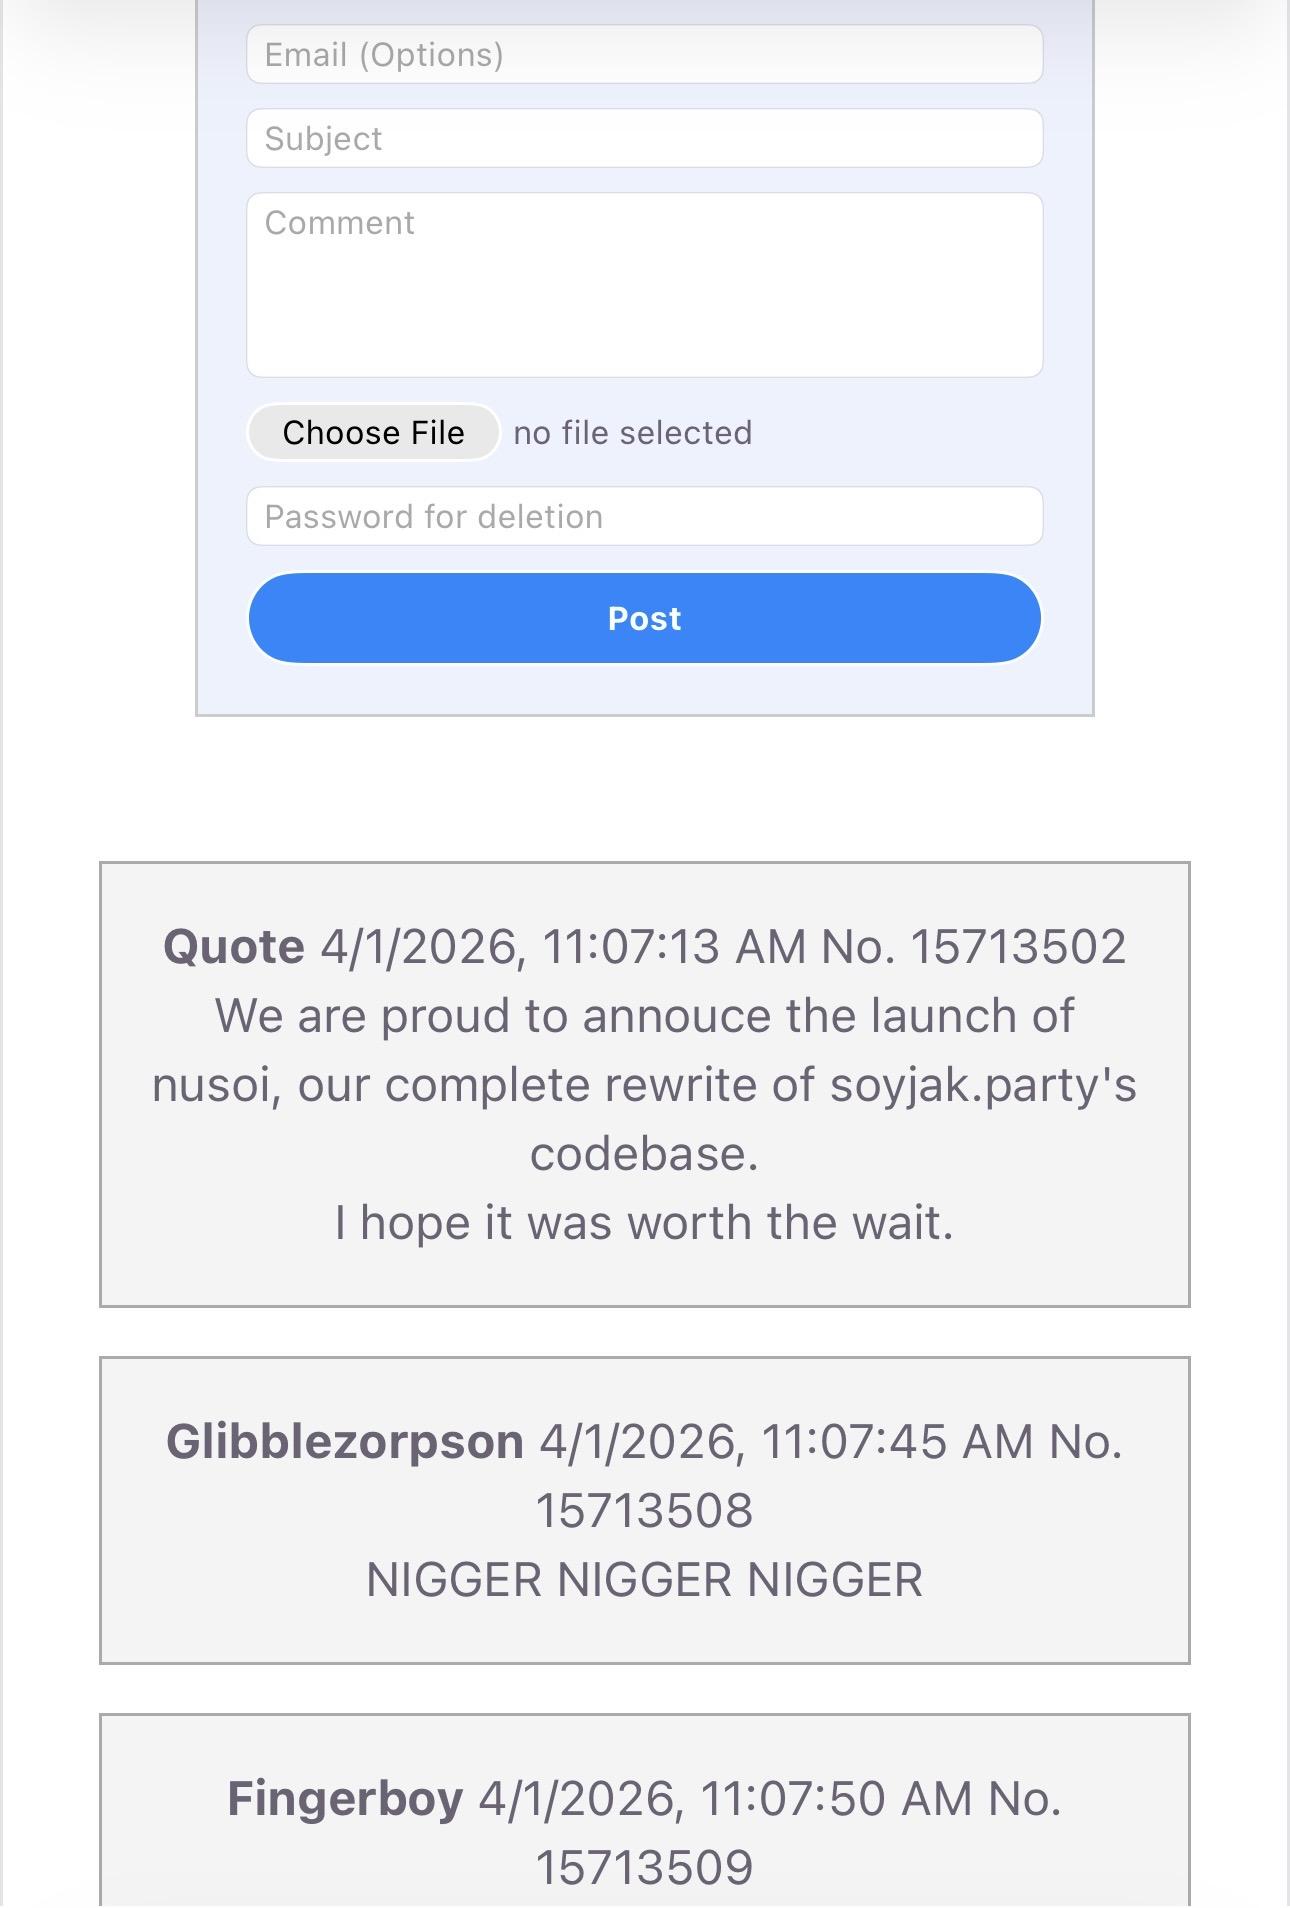
Task: Click 'soyjak.party's' in the announcement
Action: coord(983,1085)
